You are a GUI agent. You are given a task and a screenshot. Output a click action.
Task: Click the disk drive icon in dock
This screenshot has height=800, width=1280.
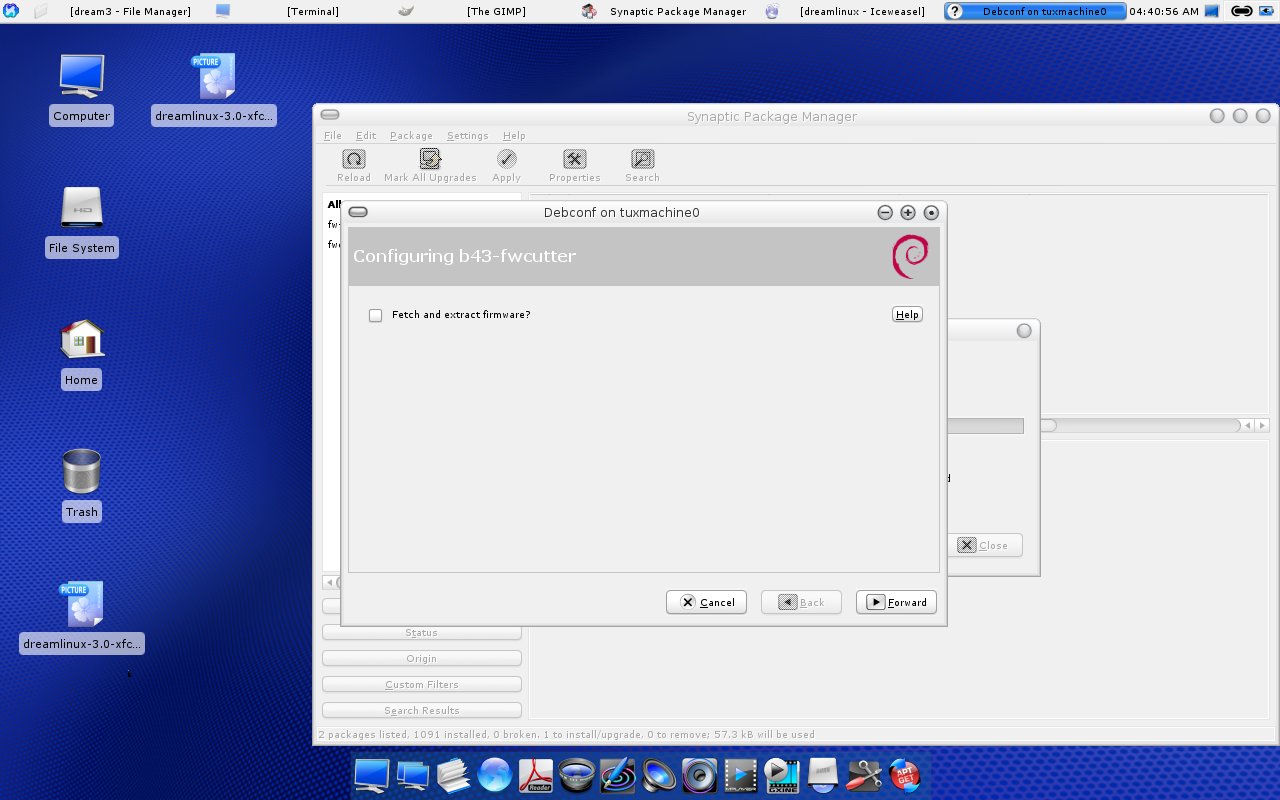822,775
